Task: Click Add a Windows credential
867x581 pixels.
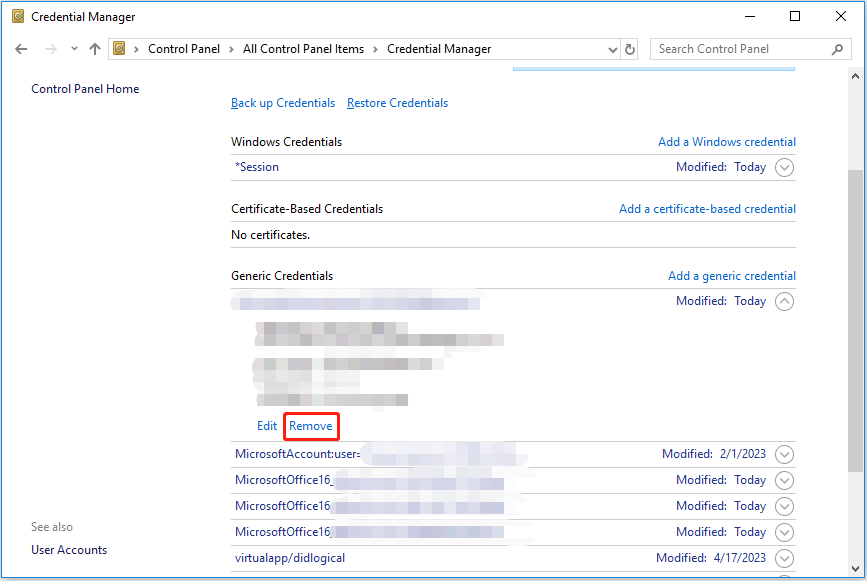Action: tap(727, 142)
